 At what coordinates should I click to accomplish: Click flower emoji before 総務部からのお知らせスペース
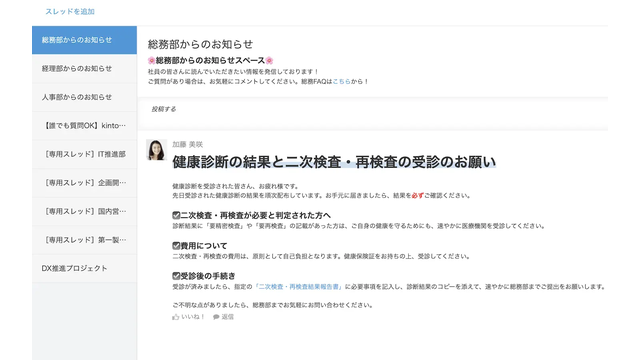click(x=151, y=60)
